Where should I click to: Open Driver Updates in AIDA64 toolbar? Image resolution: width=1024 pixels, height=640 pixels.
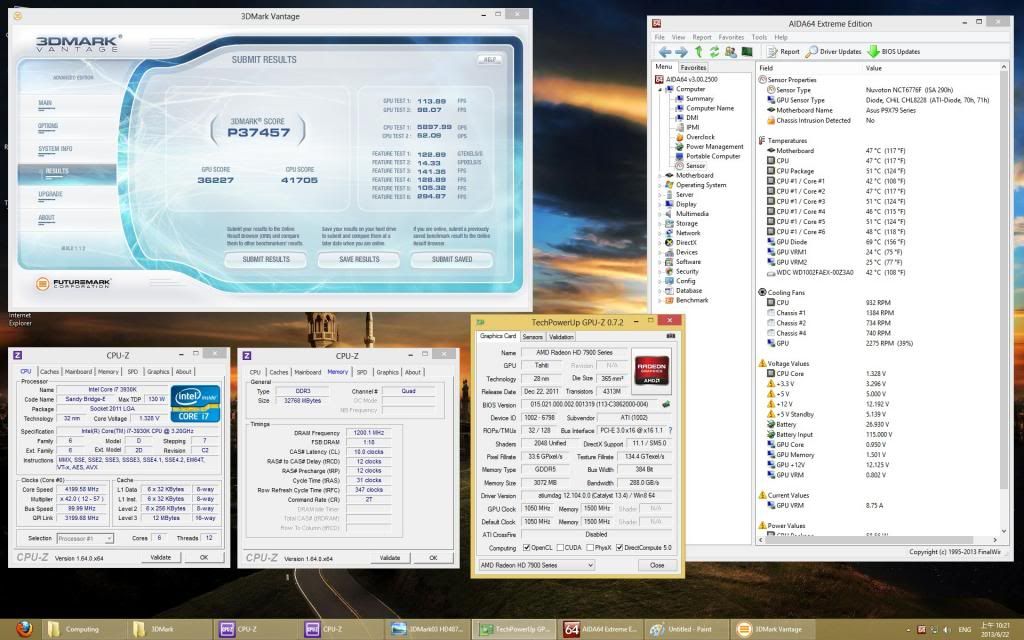(x=833, y=52)
